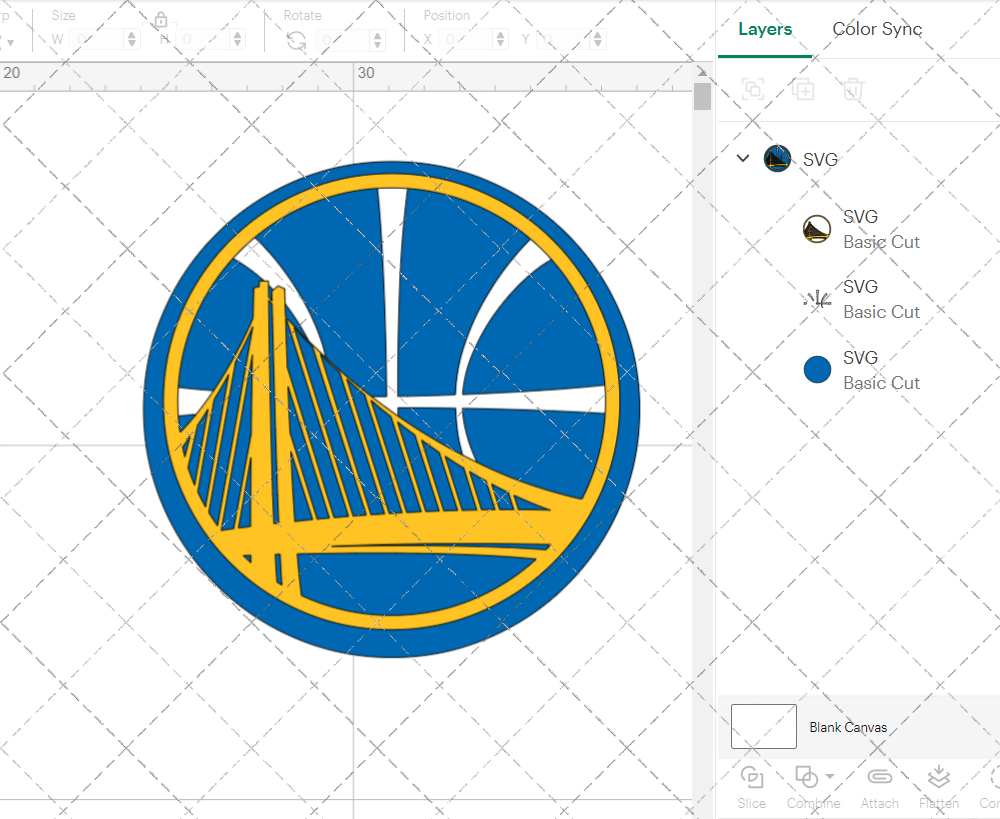This screenshot has height=819, width=1000.
Task: Open the Color Sync tab
Action: coord(877,29)
